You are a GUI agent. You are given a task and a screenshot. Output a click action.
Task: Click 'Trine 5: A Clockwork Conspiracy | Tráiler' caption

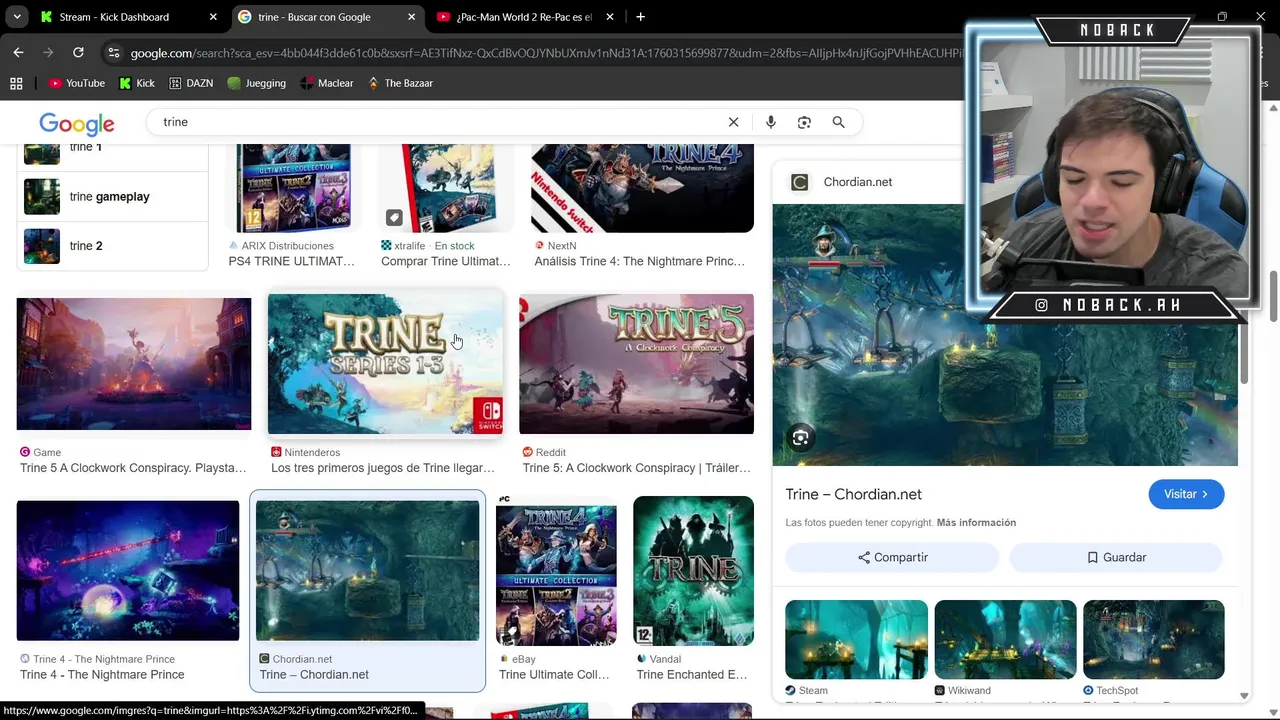click(x=637, y=468)
